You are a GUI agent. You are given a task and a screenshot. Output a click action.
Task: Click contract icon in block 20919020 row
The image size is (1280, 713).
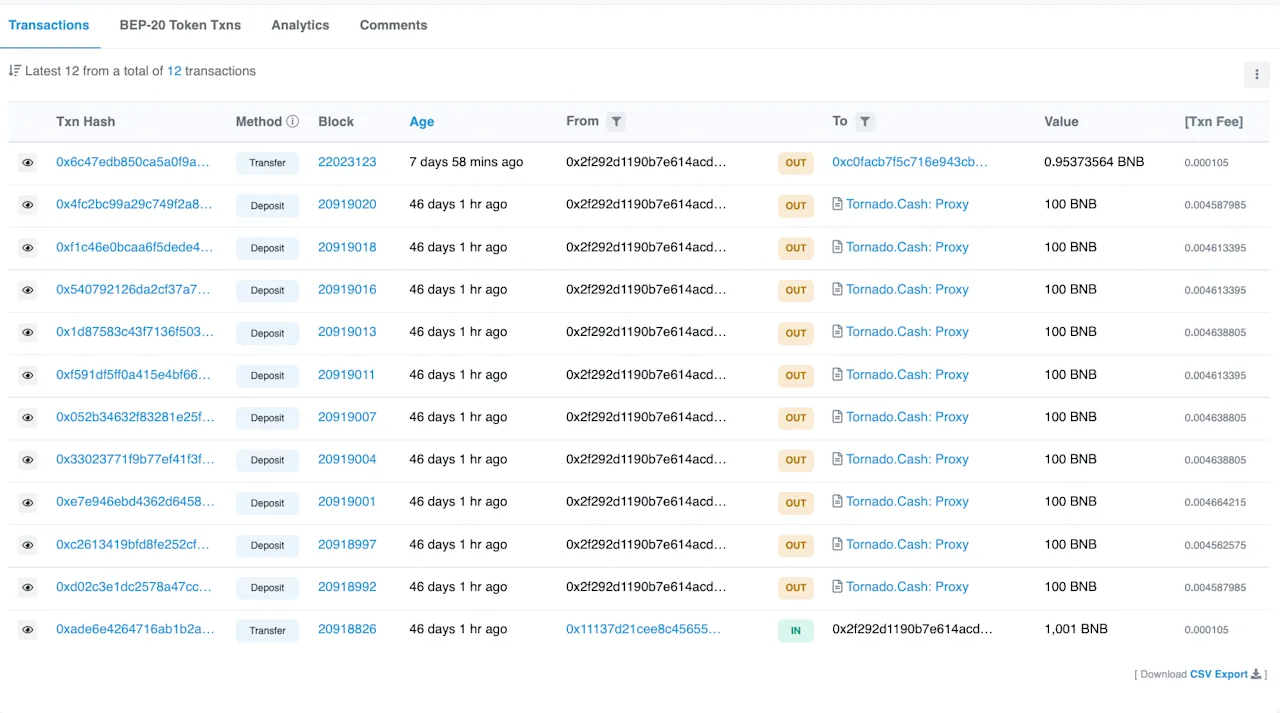pyautogui.click(x=838, y=204)
